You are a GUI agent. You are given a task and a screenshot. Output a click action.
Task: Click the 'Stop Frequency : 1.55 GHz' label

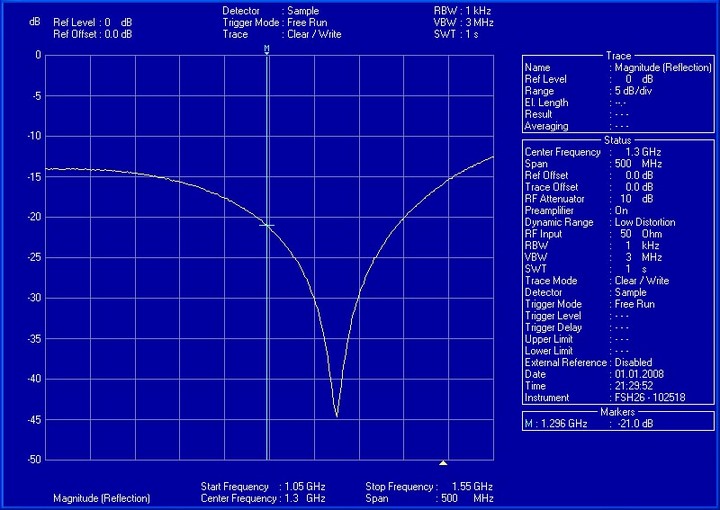tap(429, 487)
